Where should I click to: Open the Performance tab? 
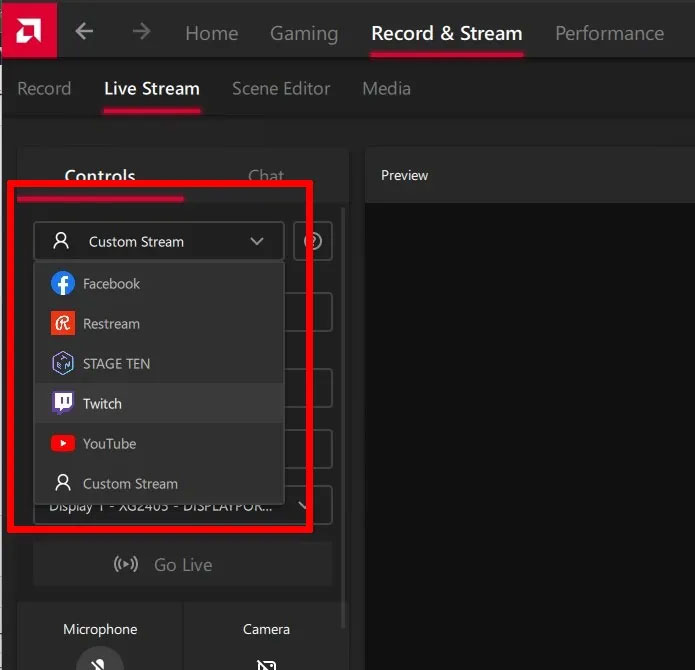pyautogui.click(x=609, y=33)
